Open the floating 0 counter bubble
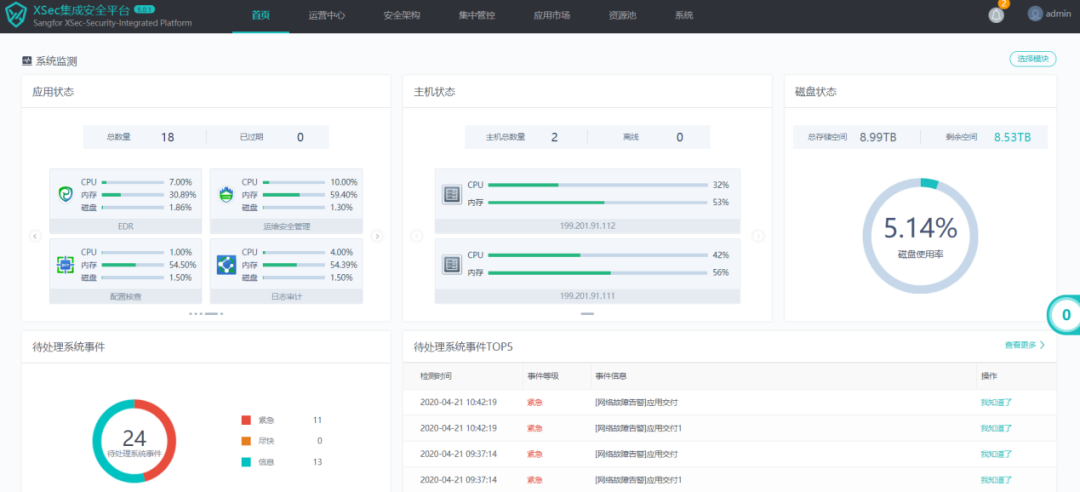 1065,315
